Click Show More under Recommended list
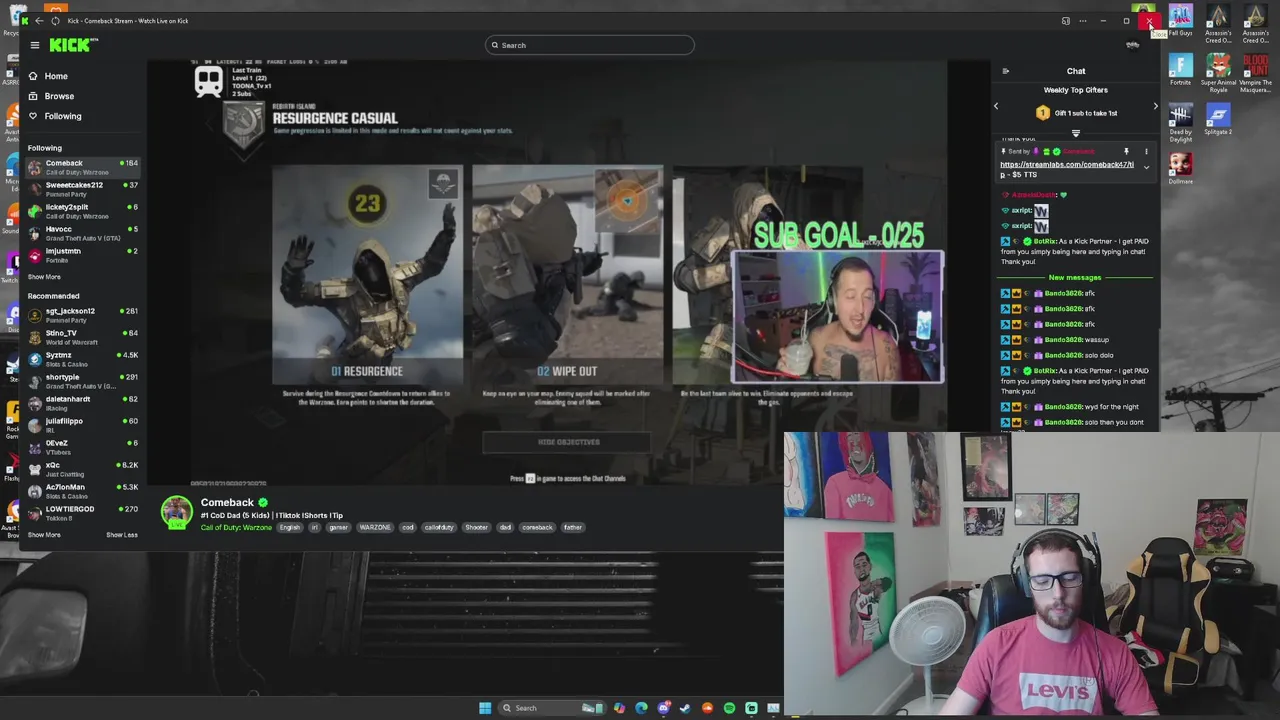The image size is (1280, 720). pos(44,535)
